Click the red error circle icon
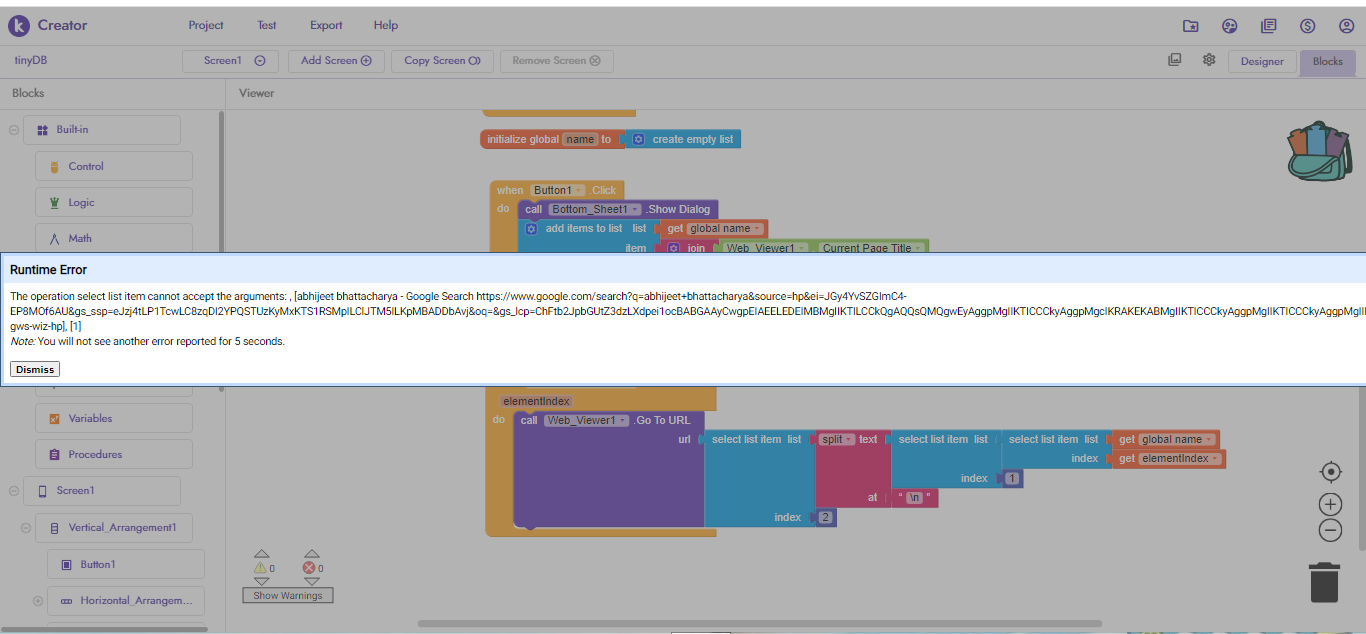1366x634 pixels. click(x=309, y=567)
